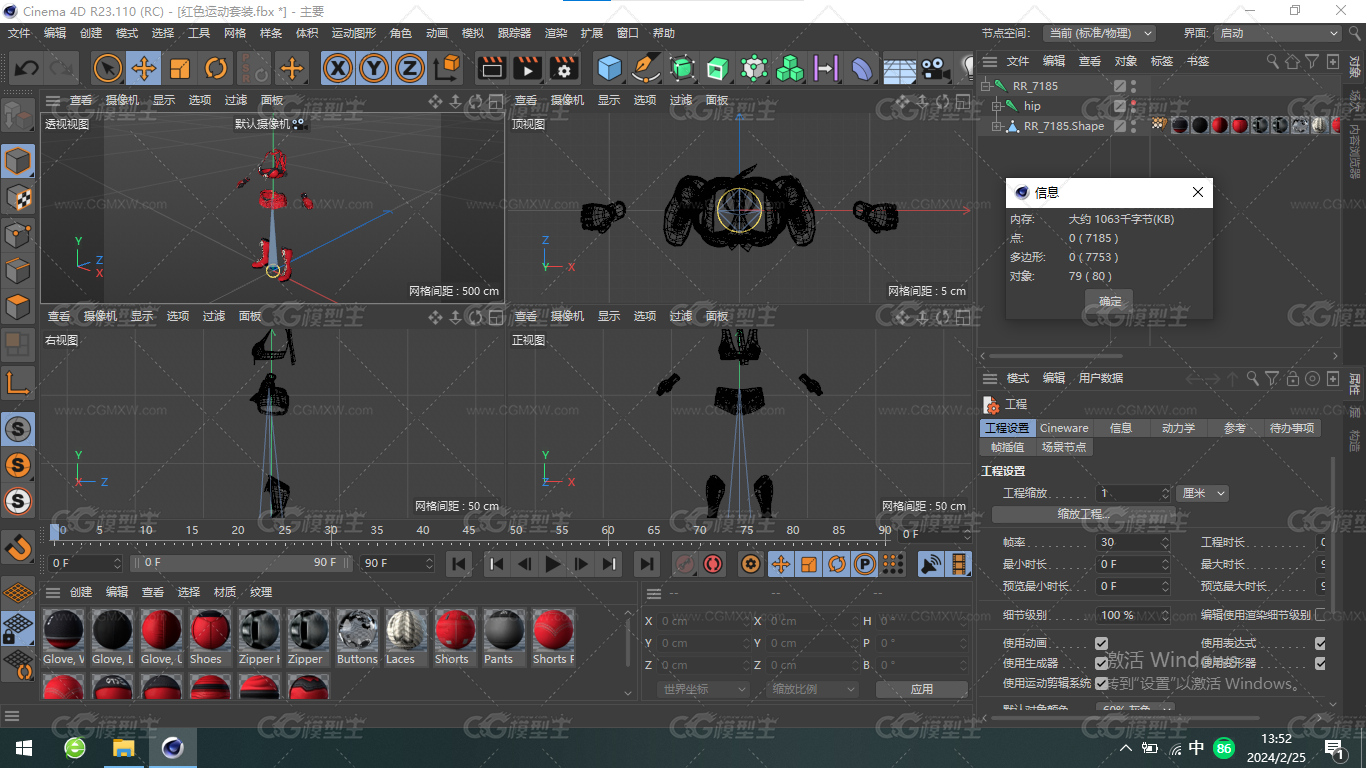The width and height of the screenshot is (1366, 768).
Task: Click the Bend deformer icon
Action: coord(862,68)
